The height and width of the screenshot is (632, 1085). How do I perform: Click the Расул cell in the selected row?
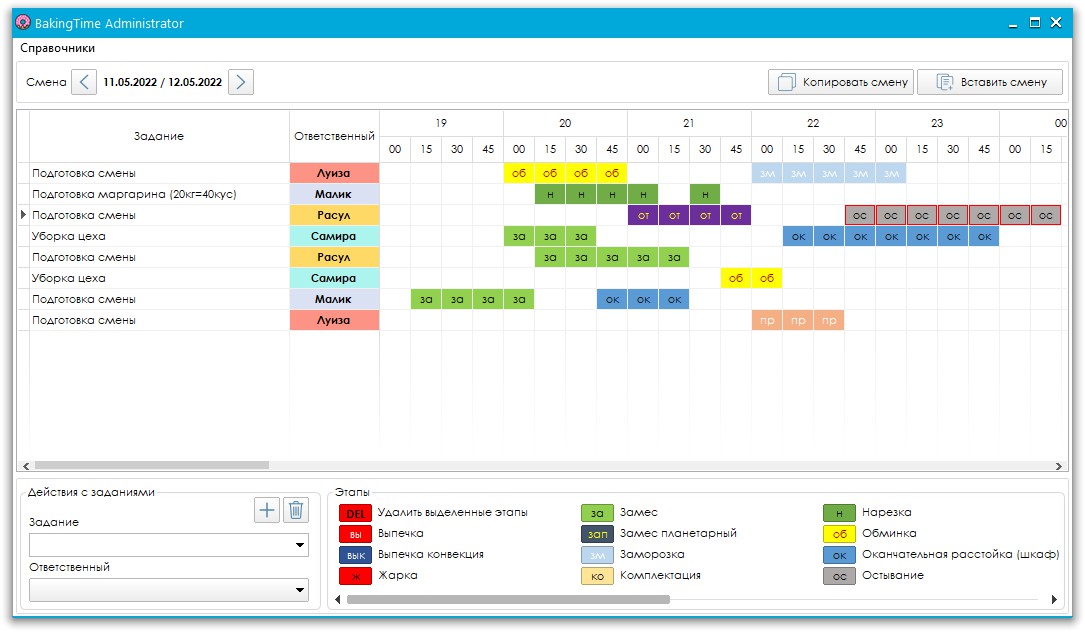point(334,215)
